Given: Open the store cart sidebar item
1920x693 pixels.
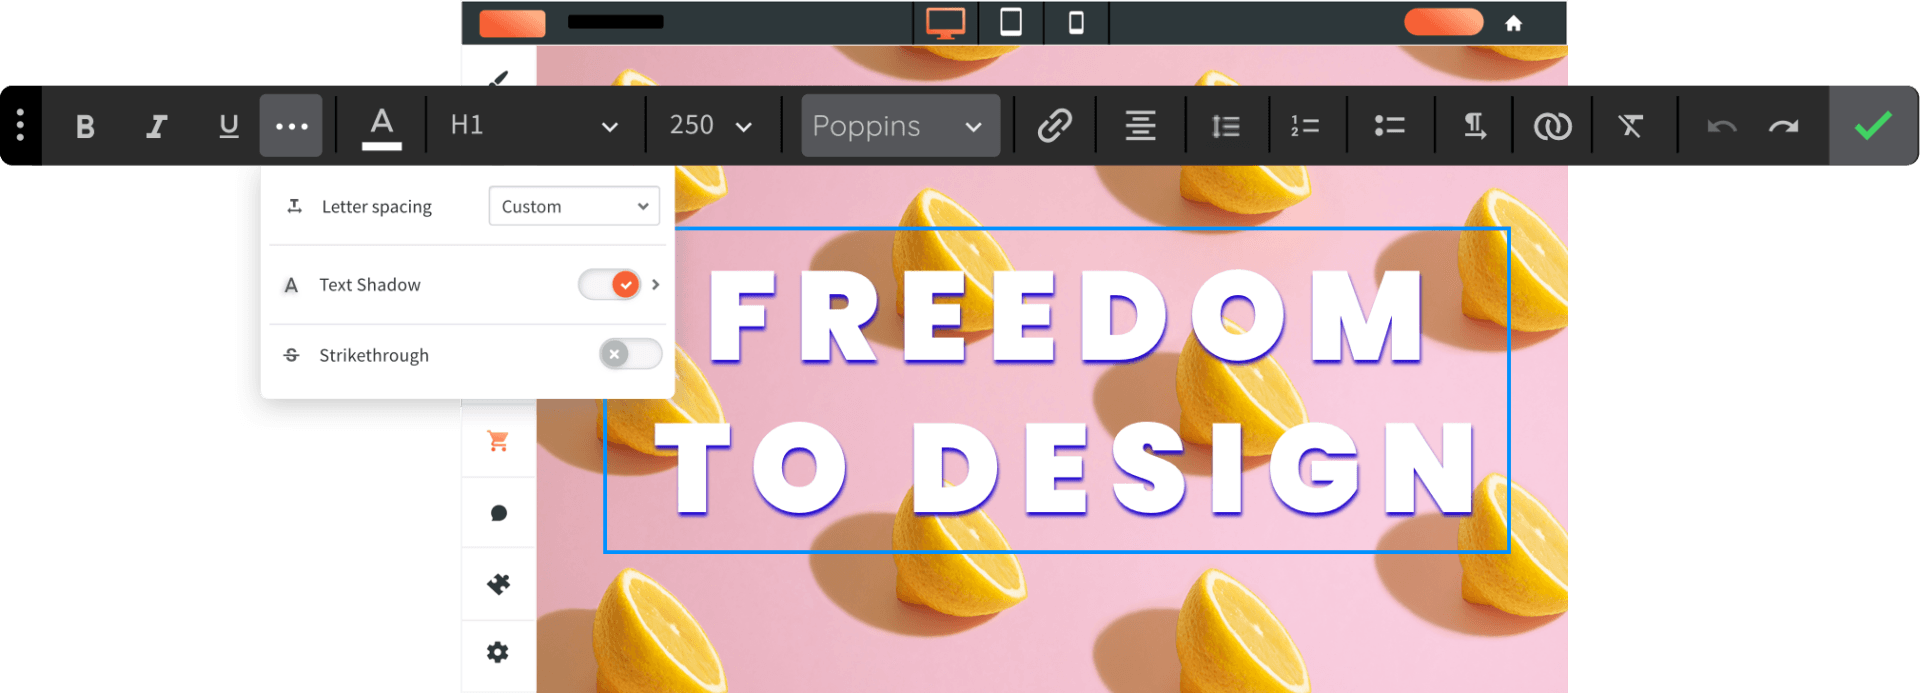Looking at the screenshot, I should pyautogui.click(x=498, y=441).
